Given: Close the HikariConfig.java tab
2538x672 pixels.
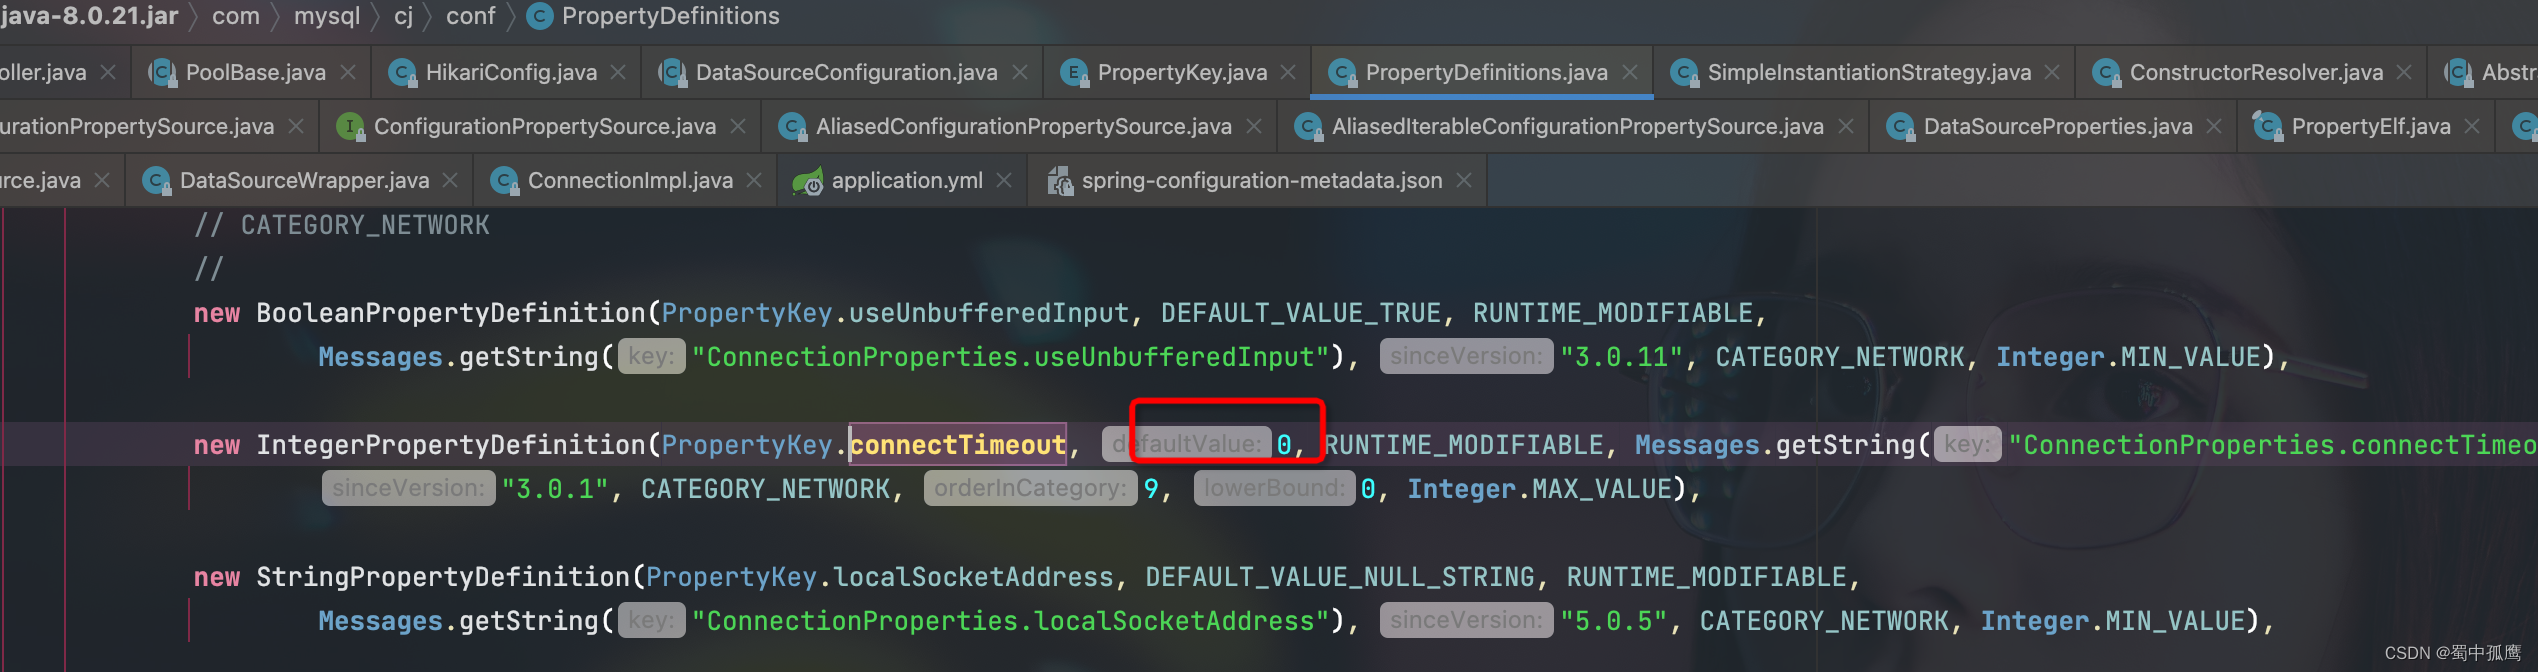Looking at the screenshot, I should (x=618, y=73).
